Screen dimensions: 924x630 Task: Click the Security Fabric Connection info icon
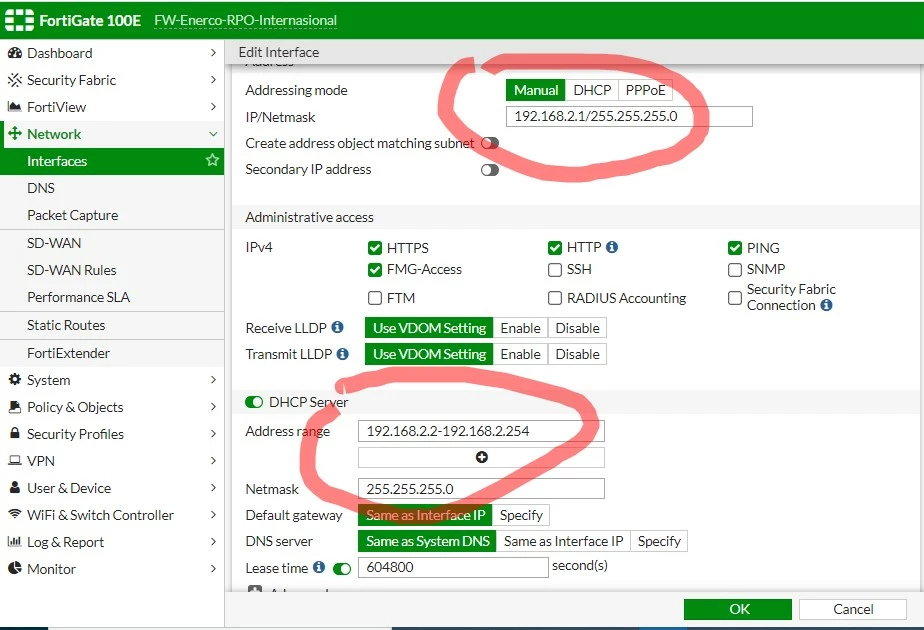tap(826, 305)
